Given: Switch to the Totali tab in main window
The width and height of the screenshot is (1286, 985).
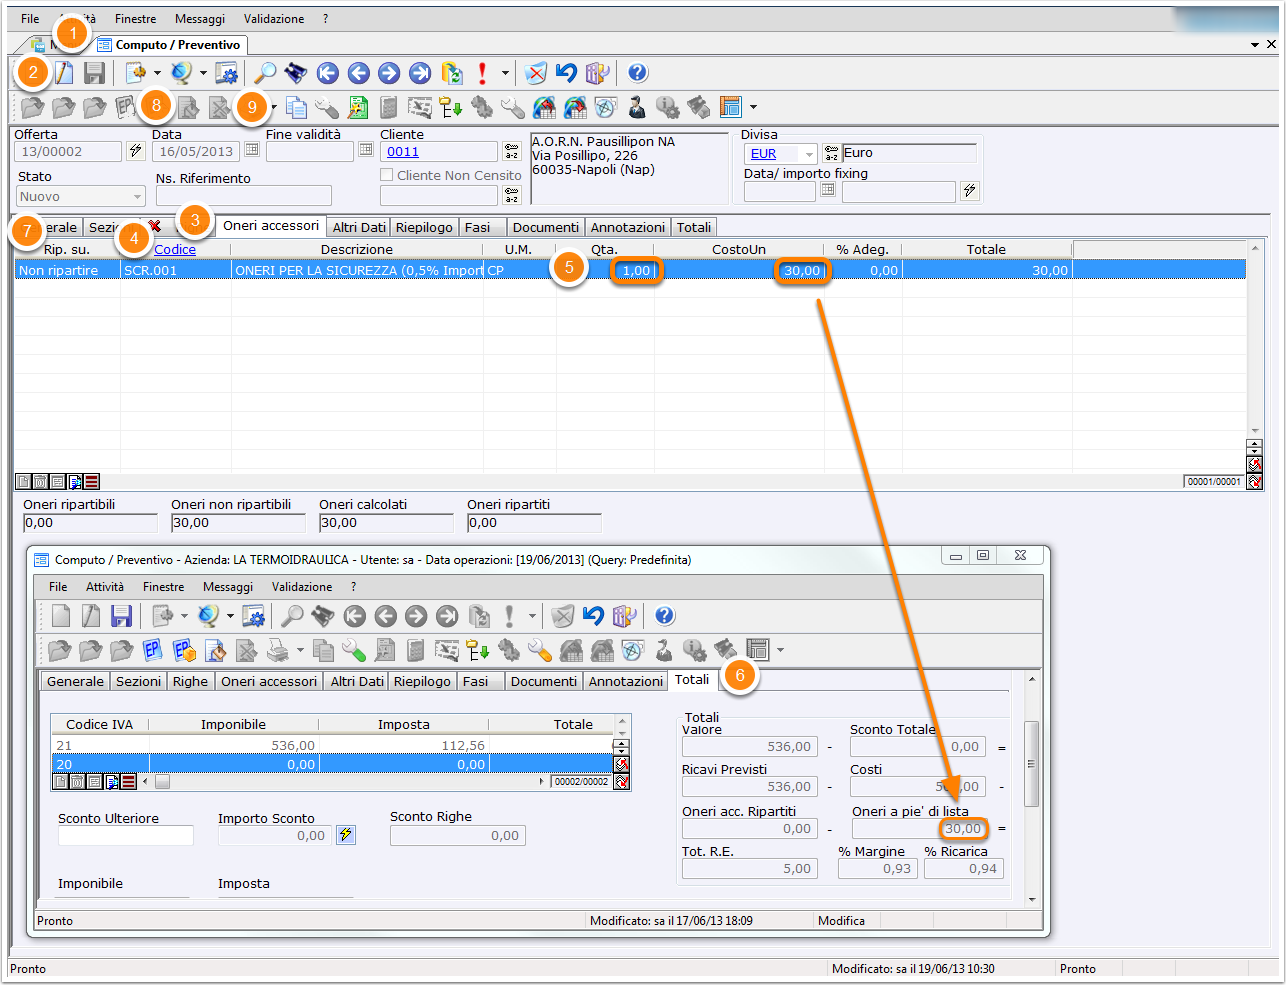Looking at the screenshot, I should (694, 228).
